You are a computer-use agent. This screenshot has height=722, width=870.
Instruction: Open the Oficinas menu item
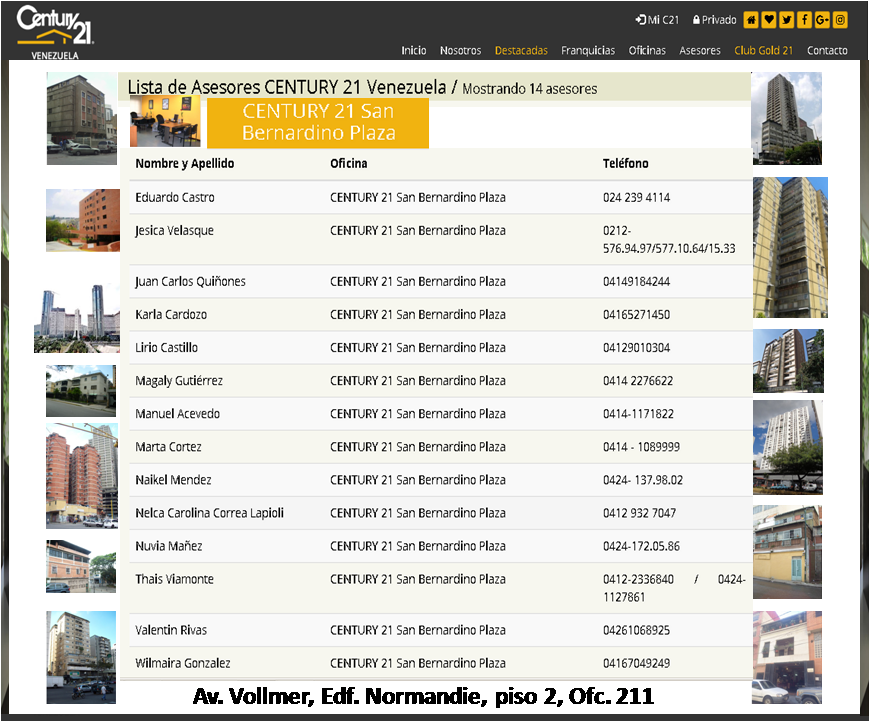point(647,51)
